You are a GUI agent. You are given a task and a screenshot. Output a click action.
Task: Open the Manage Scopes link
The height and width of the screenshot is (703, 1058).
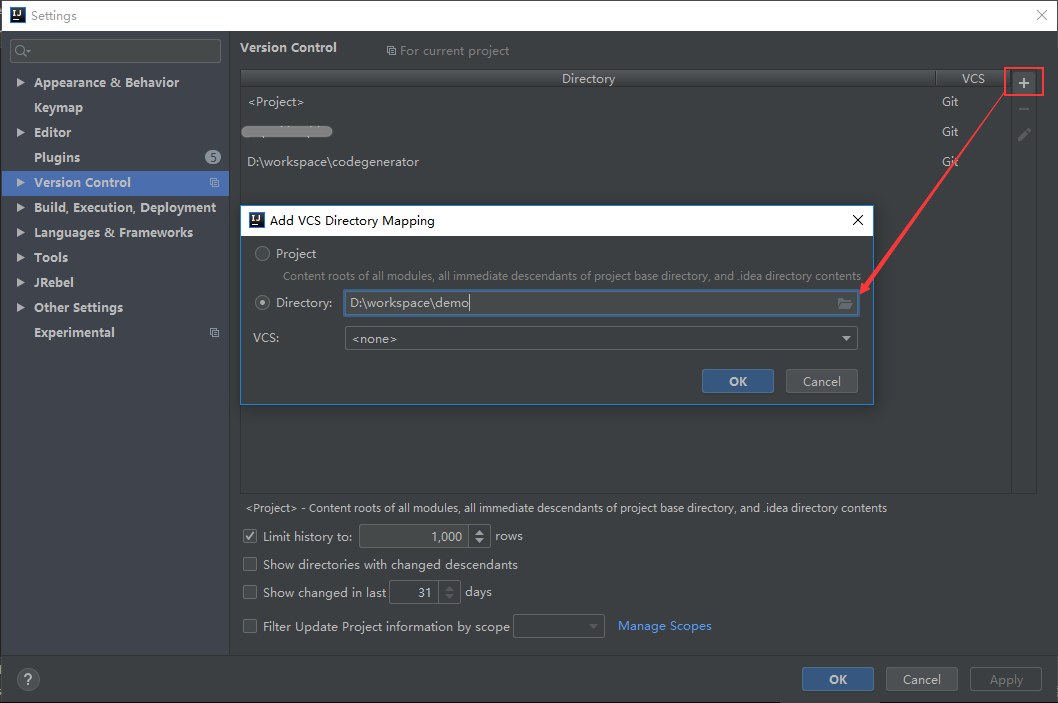[x=664, y=625]
